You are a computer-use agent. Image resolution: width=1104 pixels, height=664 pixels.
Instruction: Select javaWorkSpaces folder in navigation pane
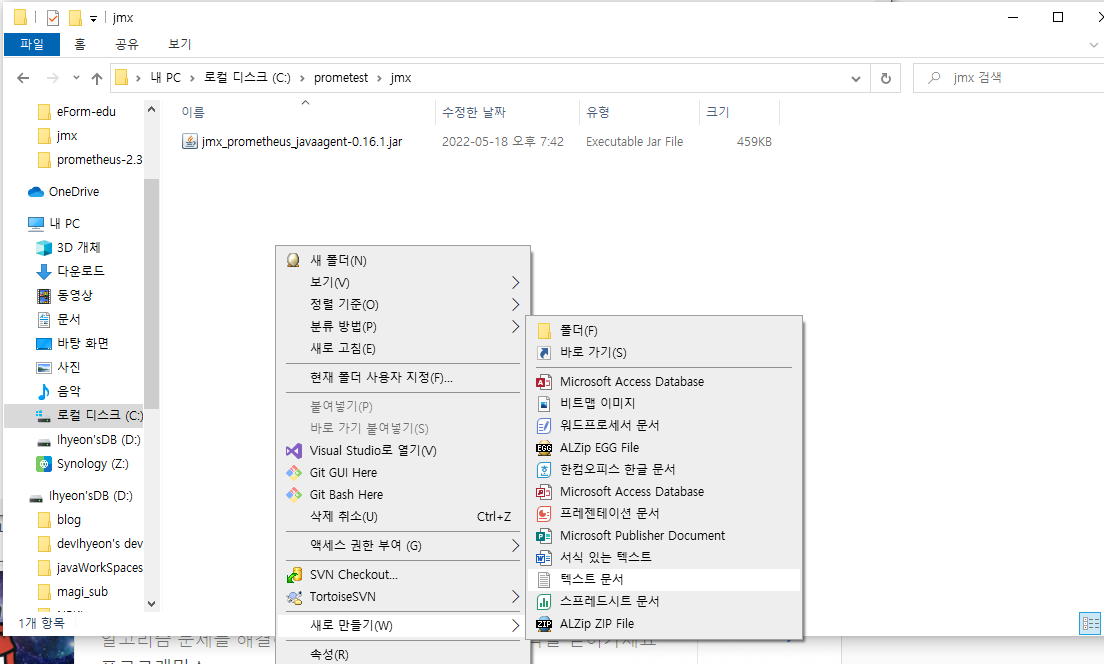[99, 568]
